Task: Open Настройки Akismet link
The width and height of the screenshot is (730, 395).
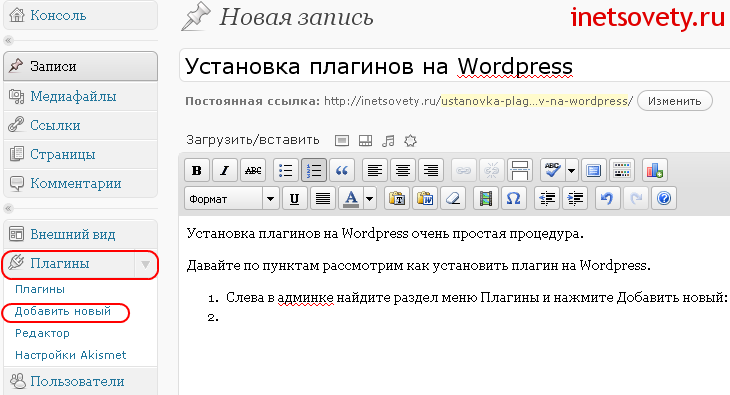Action: tap(71, 355)
